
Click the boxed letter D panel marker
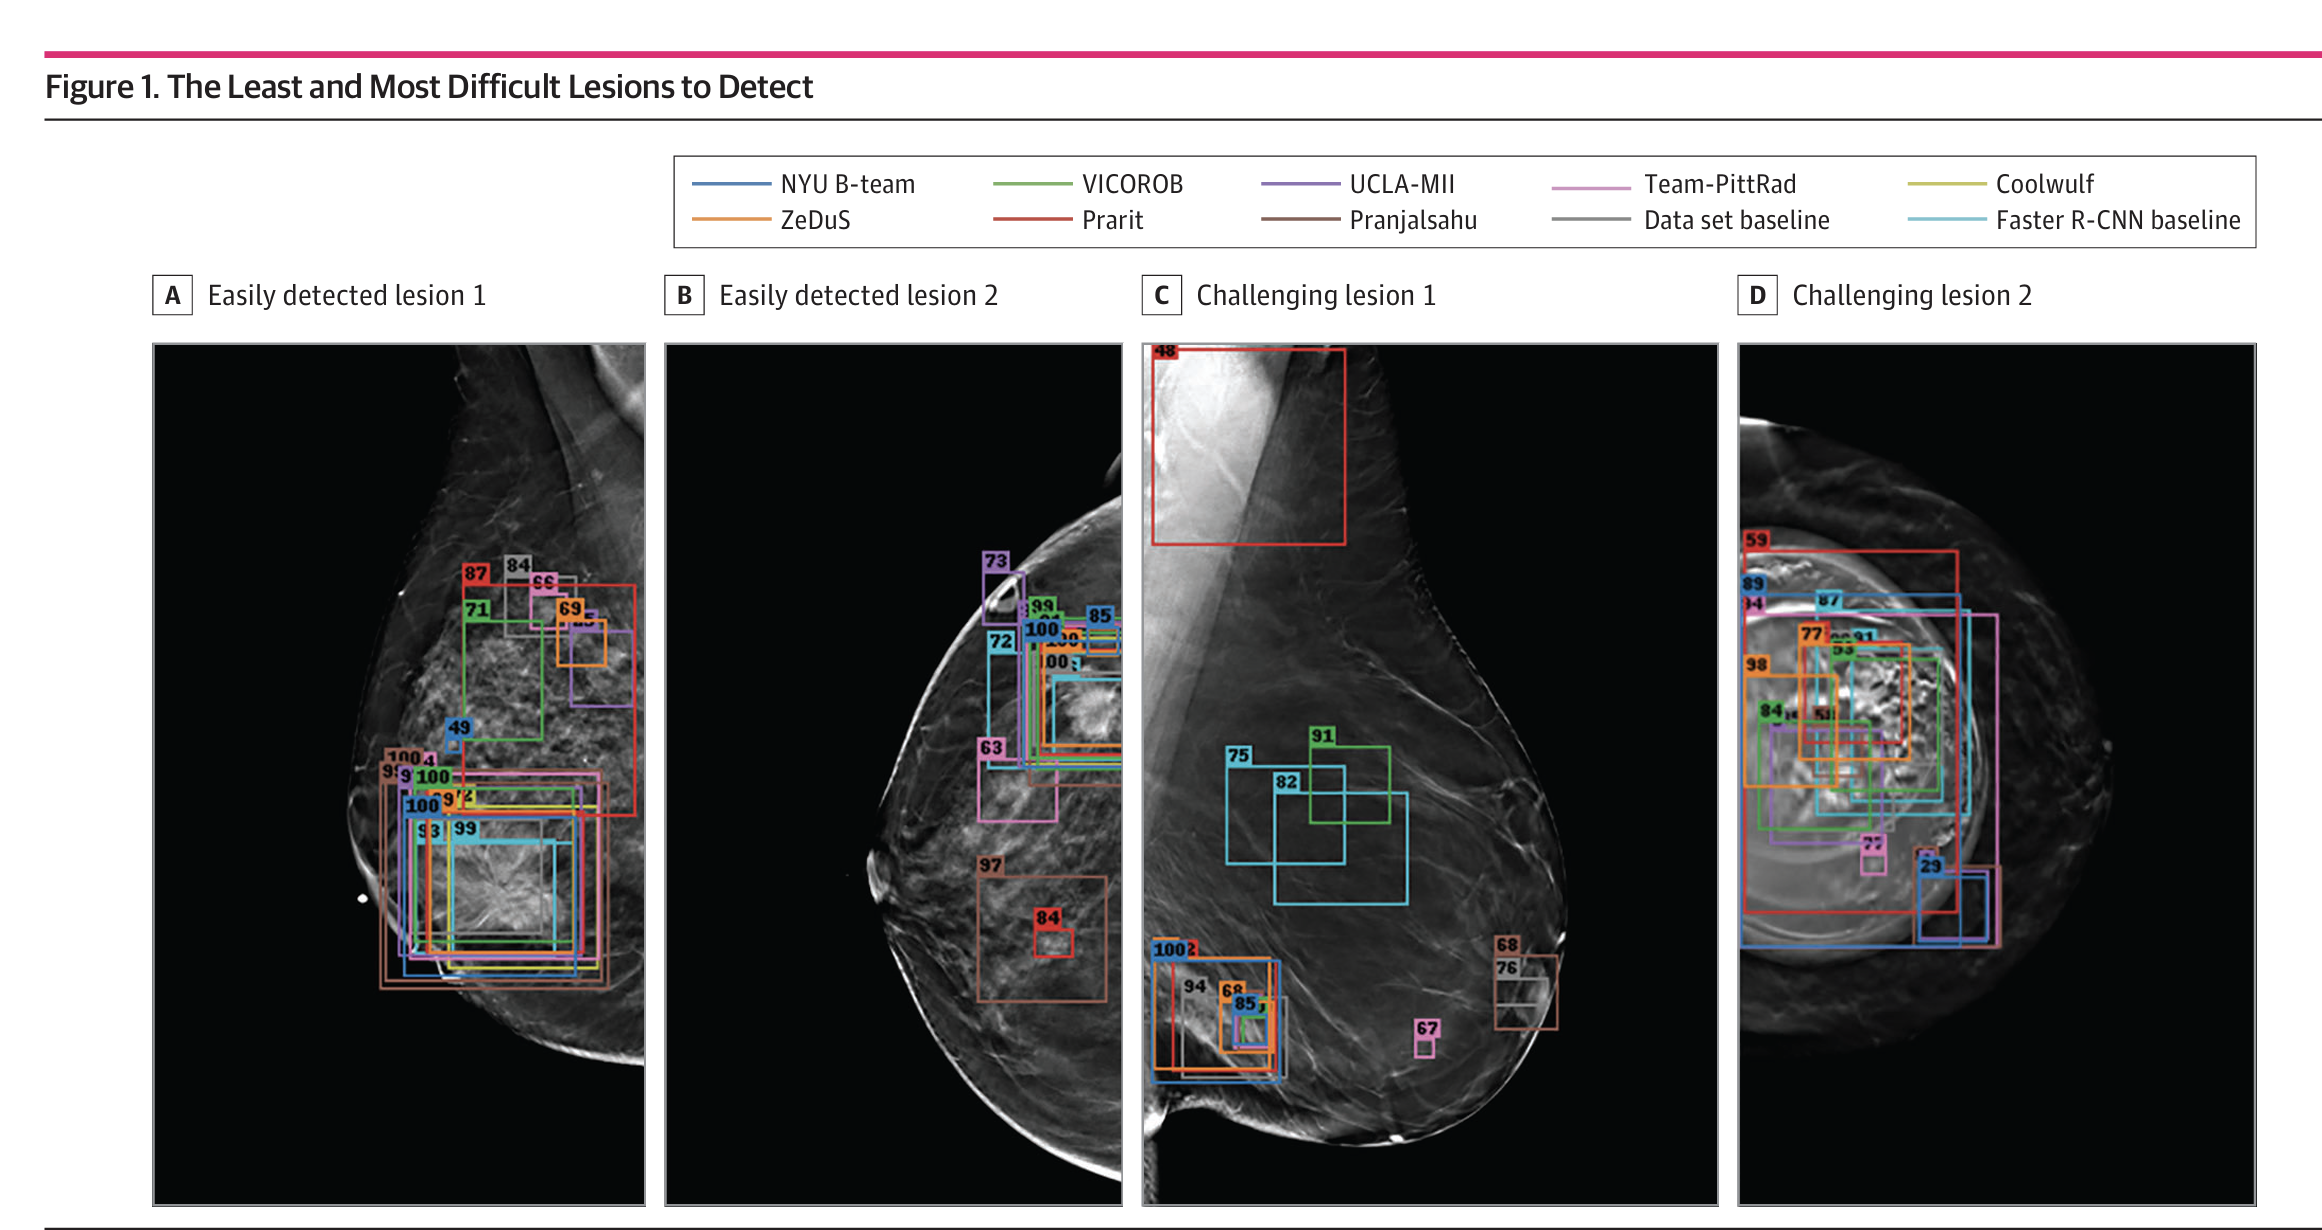tap(1757, 296)
